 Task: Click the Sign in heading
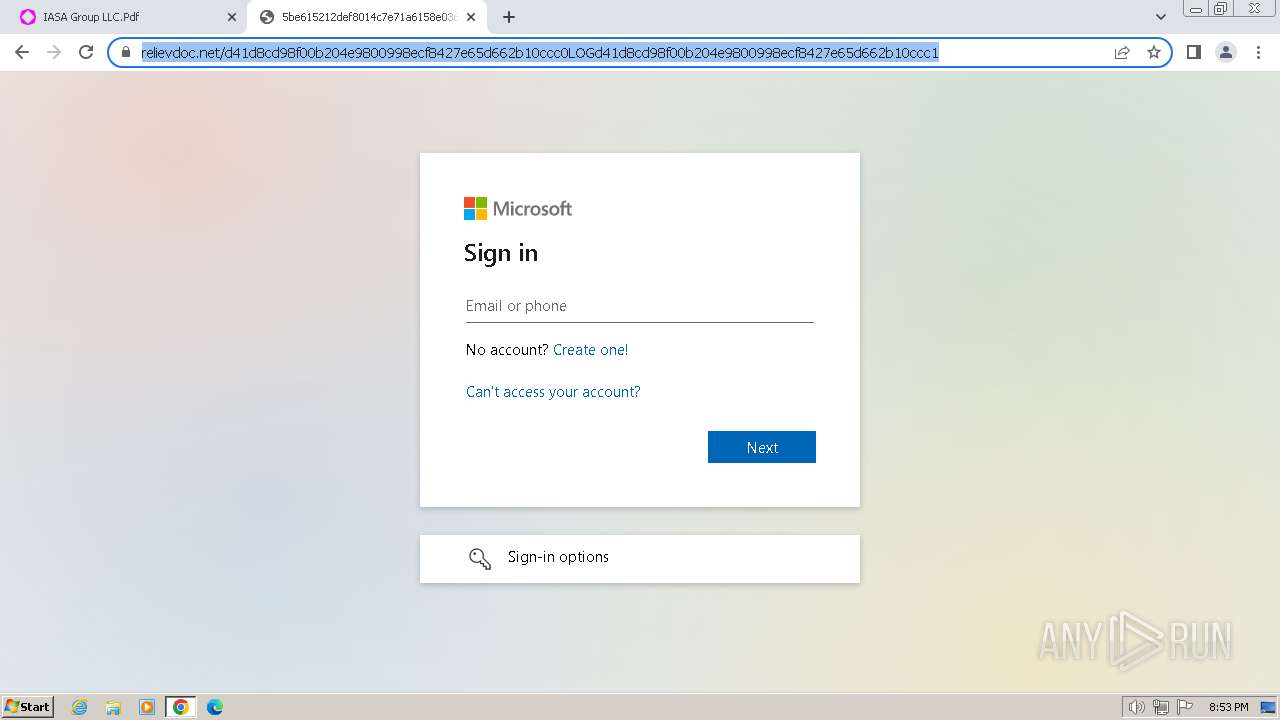click(501, 253)
